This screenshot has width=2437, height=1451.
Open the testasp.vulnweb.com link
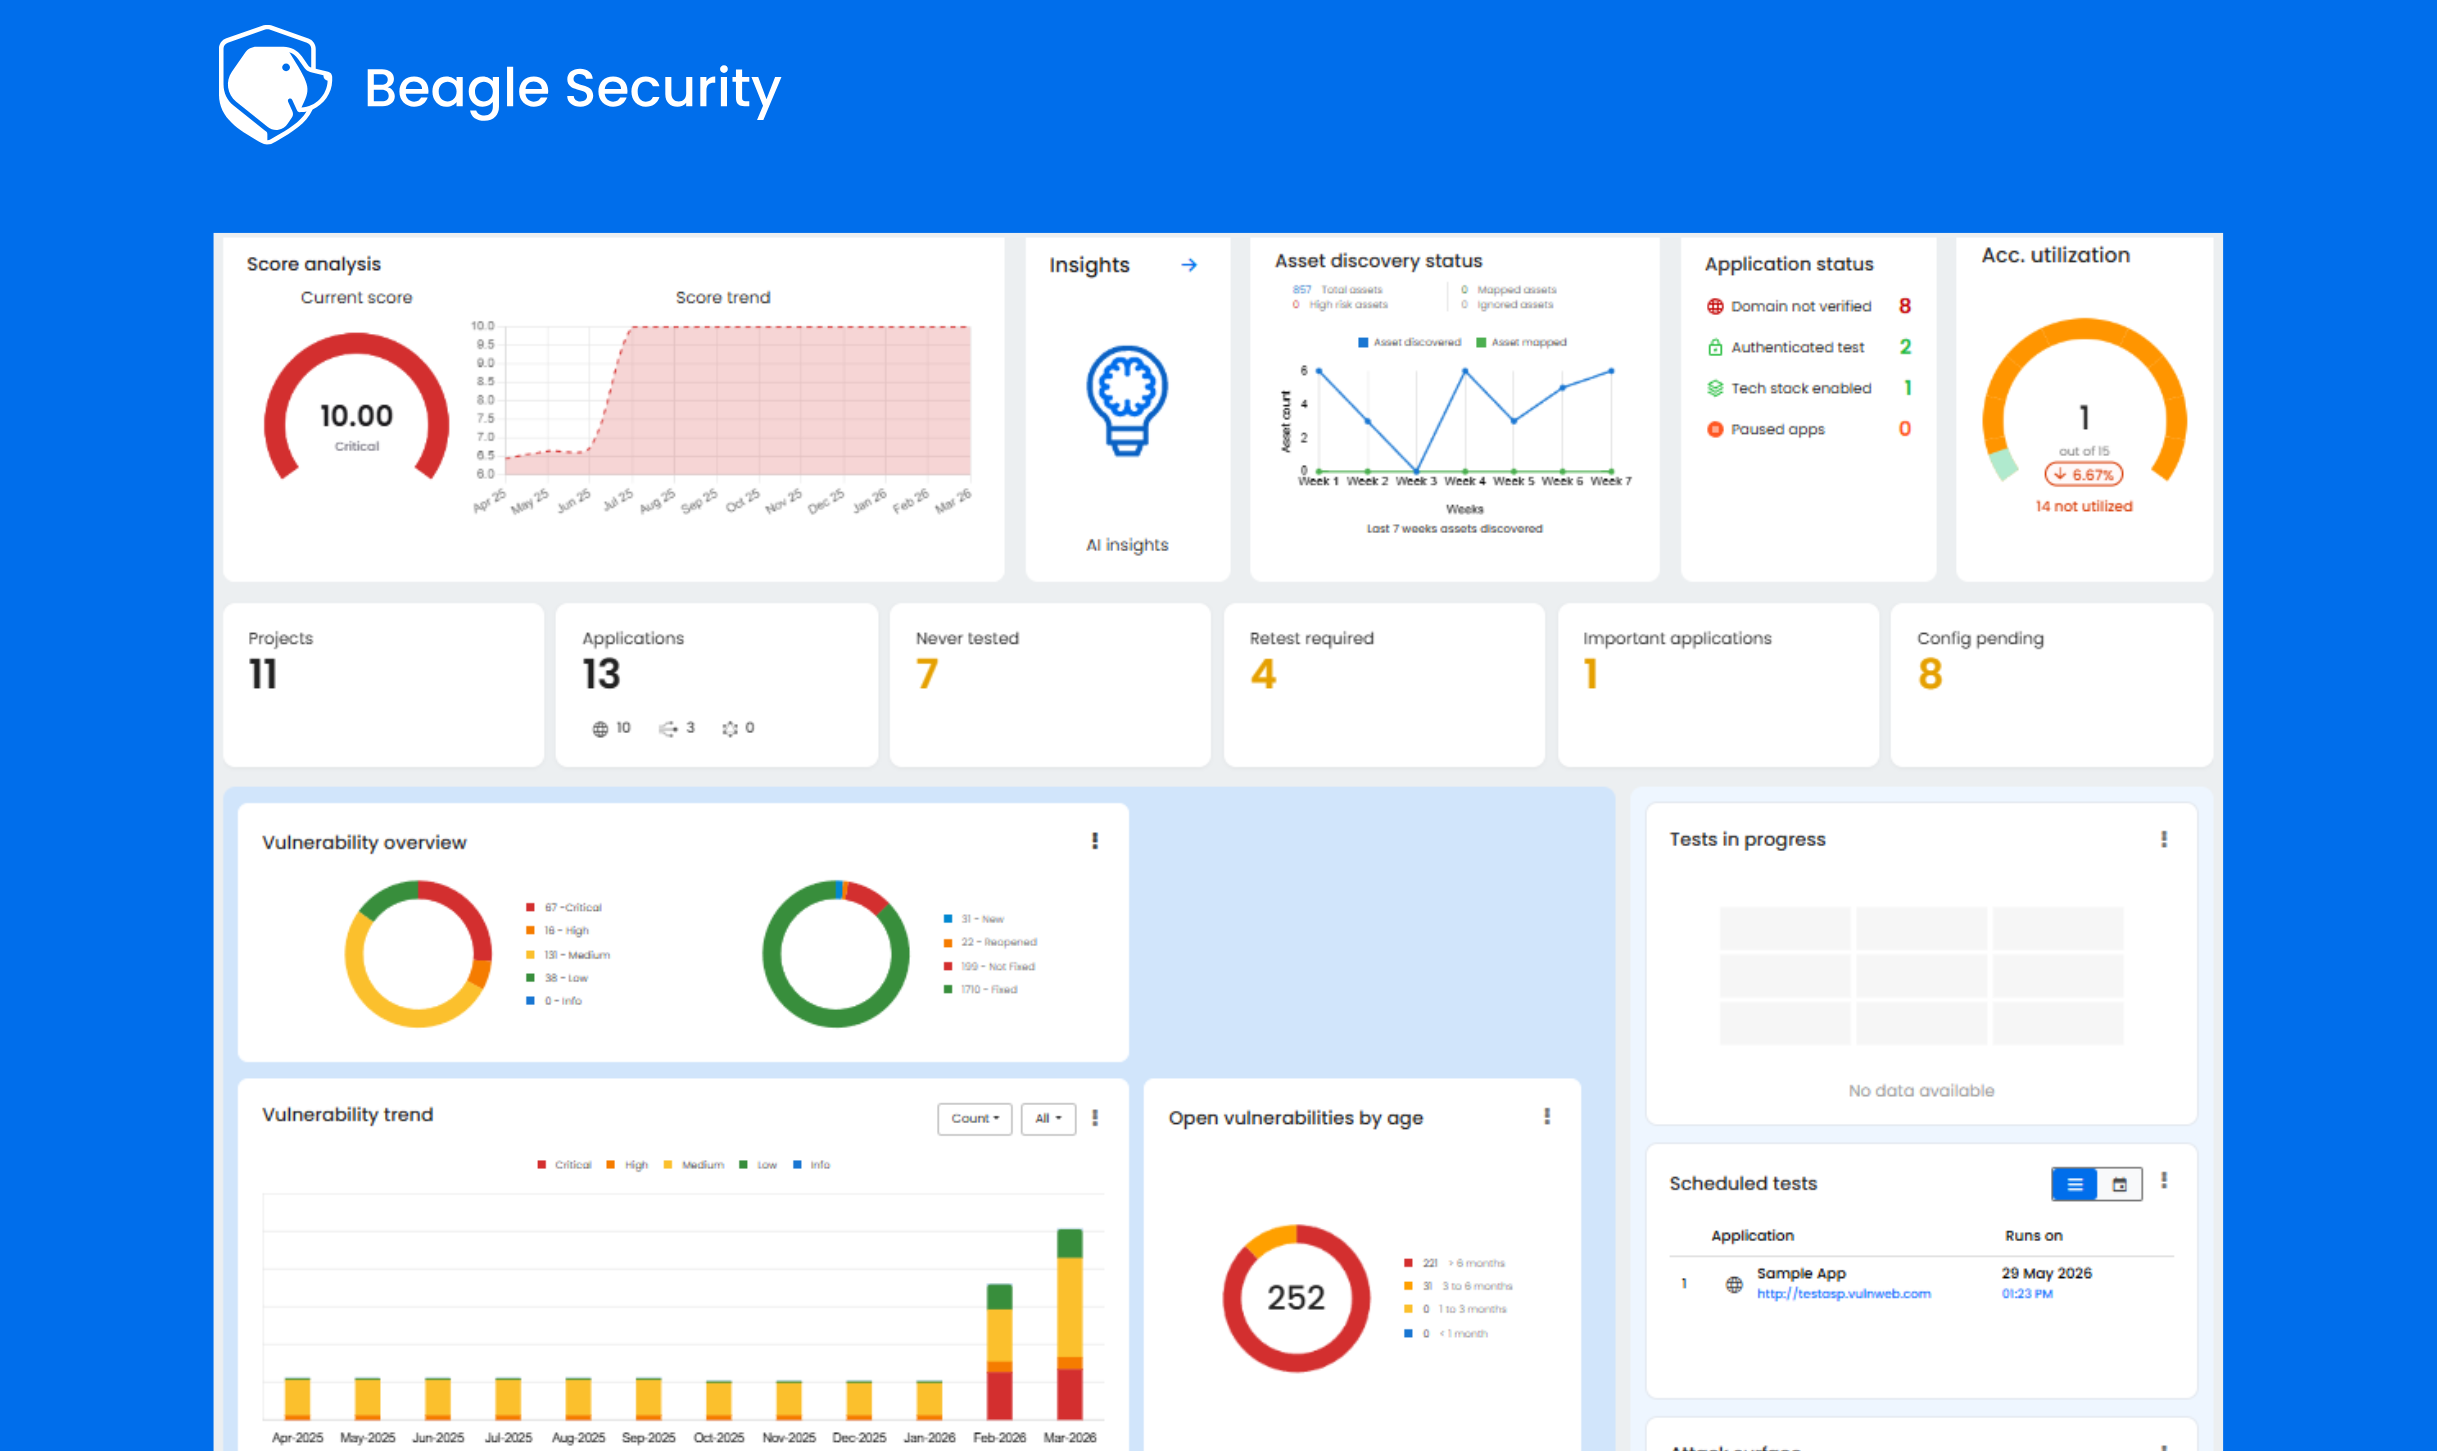pyautogui.click(x=1843, y=1294)
